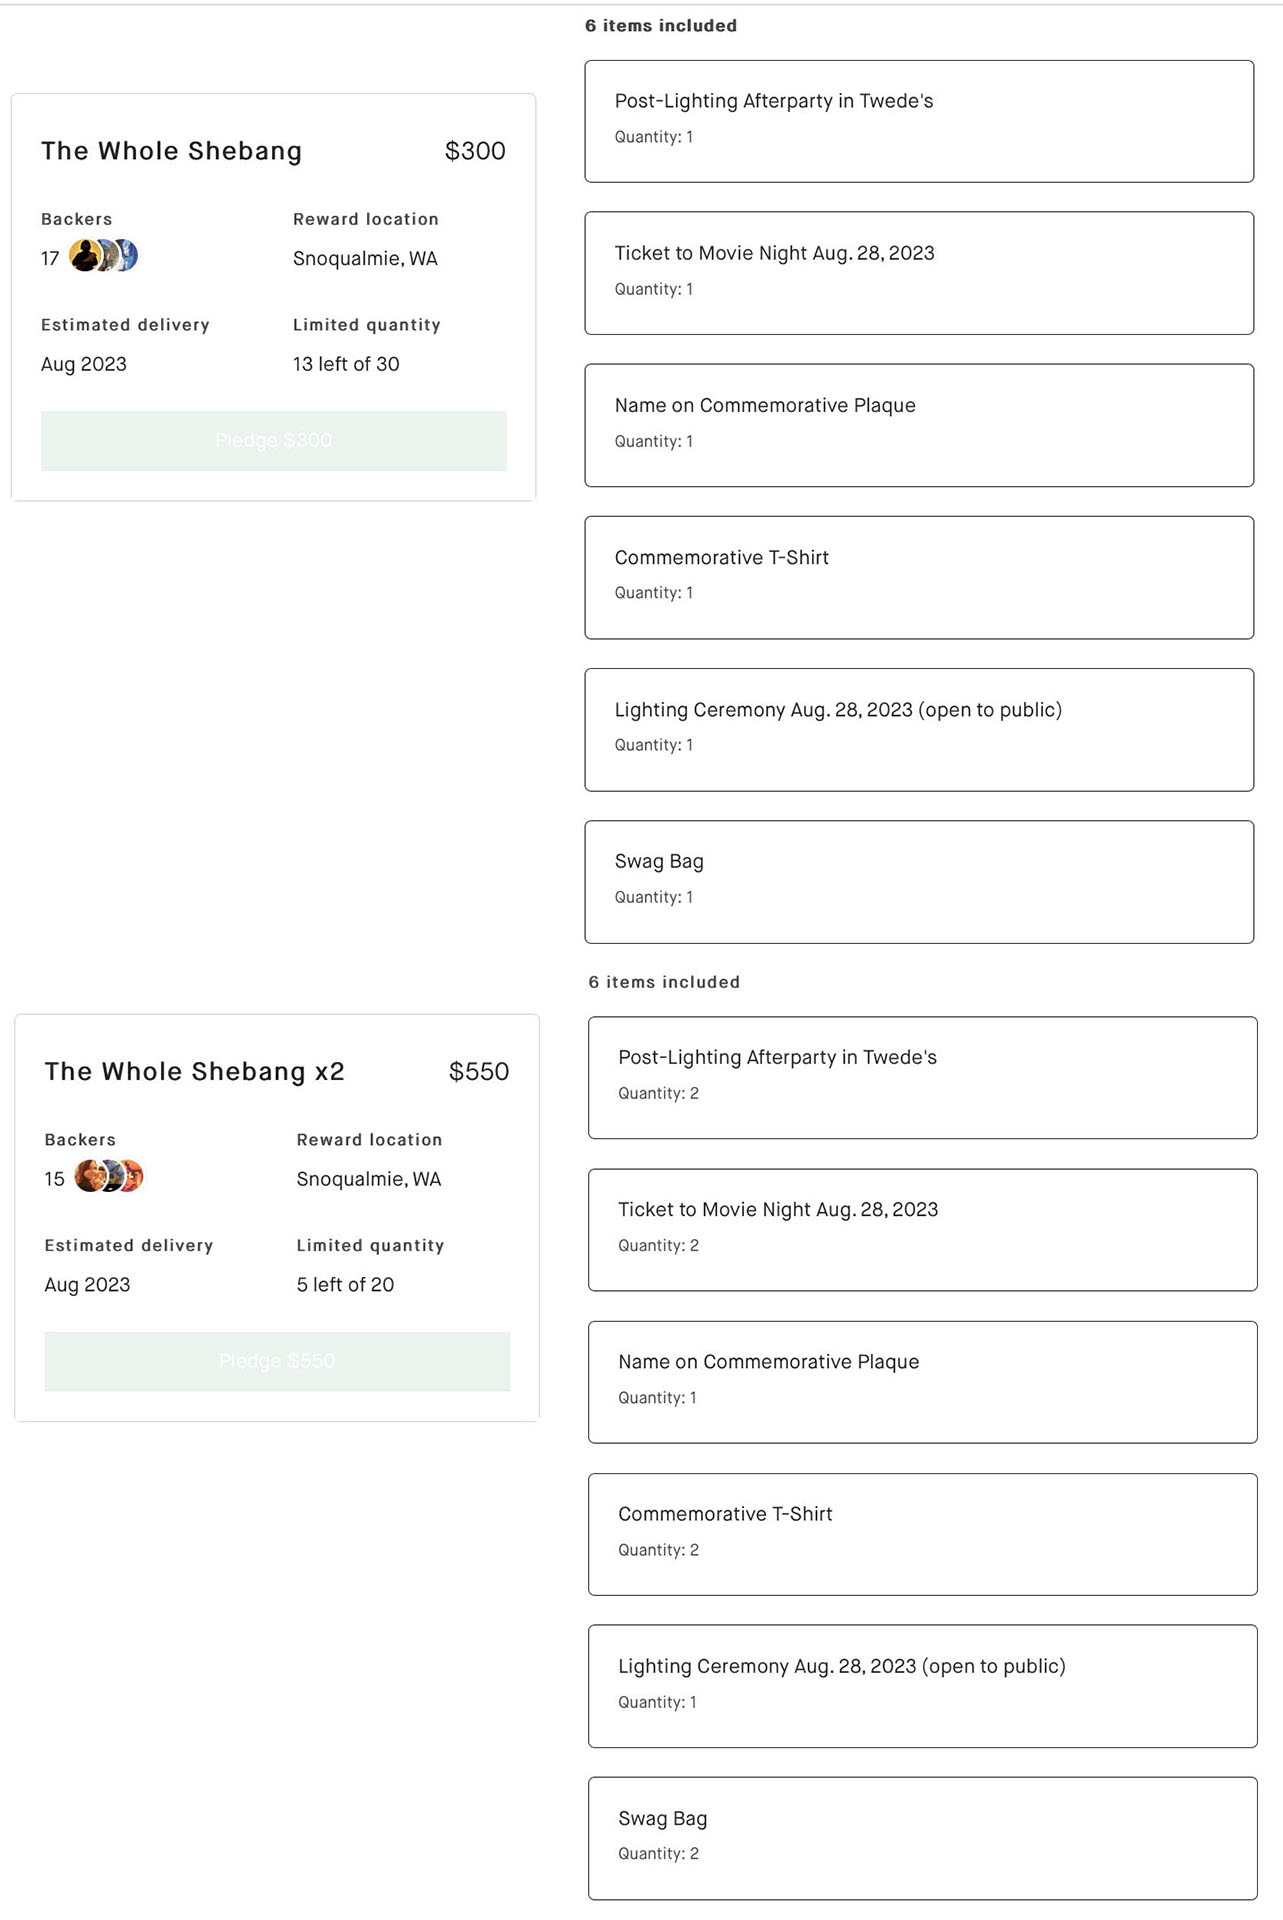Choose Commemorative T-Shirt item with Quantity 2

point(922,1534)
